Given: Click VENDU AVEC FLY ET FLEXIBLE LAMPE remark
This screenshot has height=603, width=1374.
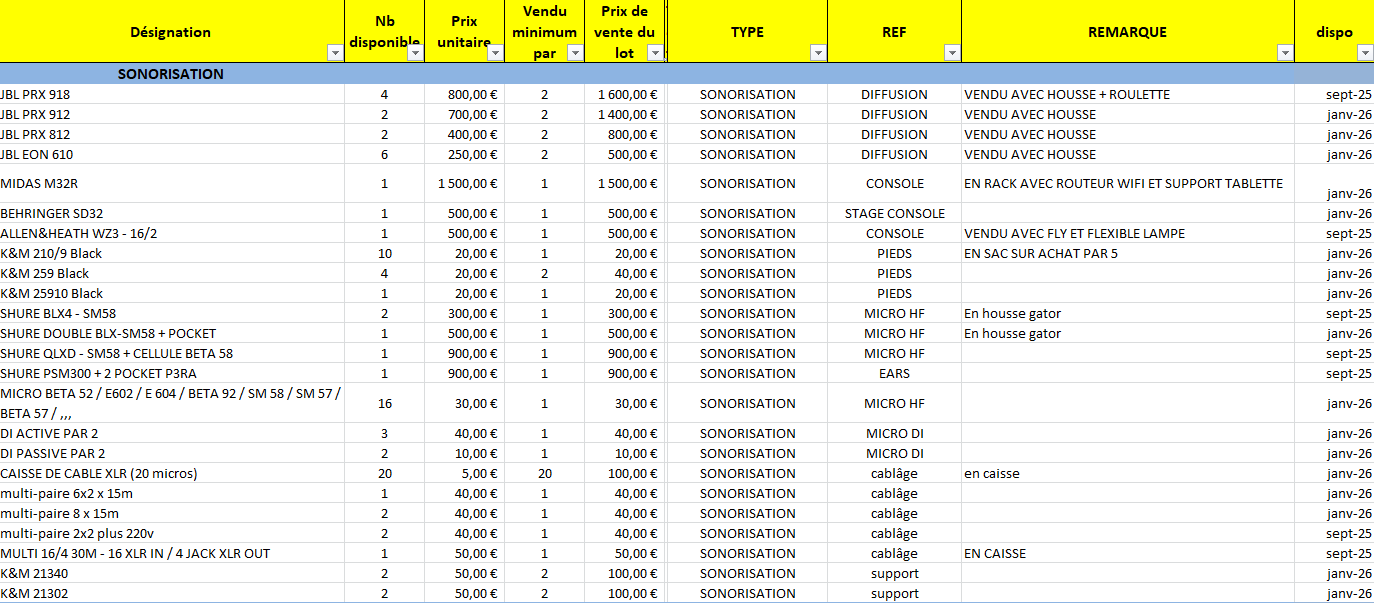Looking at the screenshot, I should pos(1127,233).
